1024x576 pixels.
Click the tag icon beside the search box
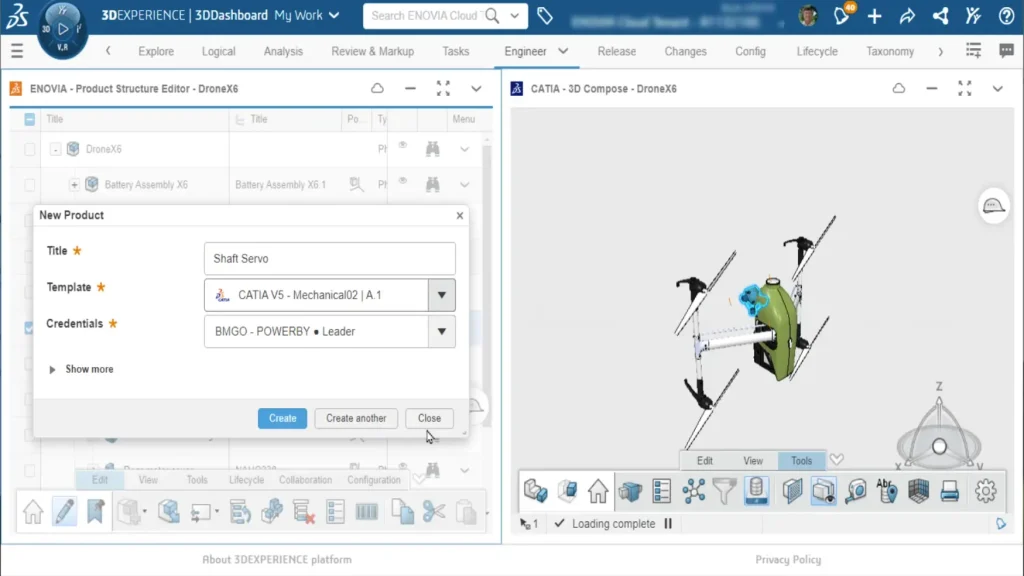pyautogui.click(x=545, y=16)
